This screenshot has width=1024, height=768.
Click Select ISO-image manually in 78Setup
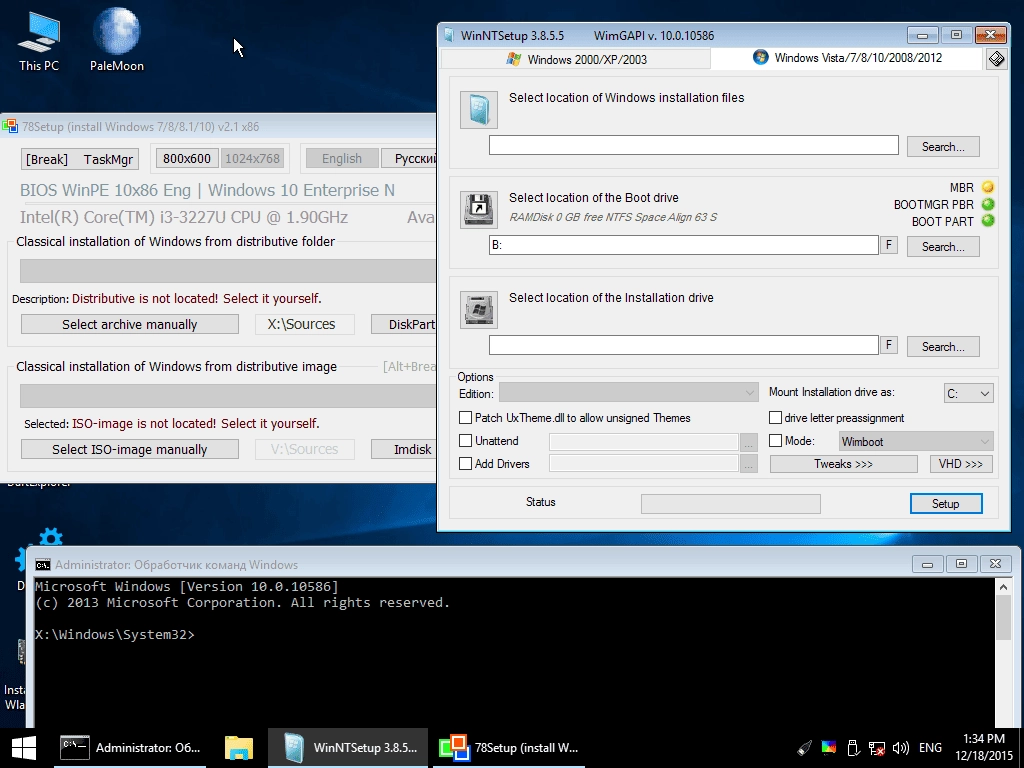click(129, 449)
